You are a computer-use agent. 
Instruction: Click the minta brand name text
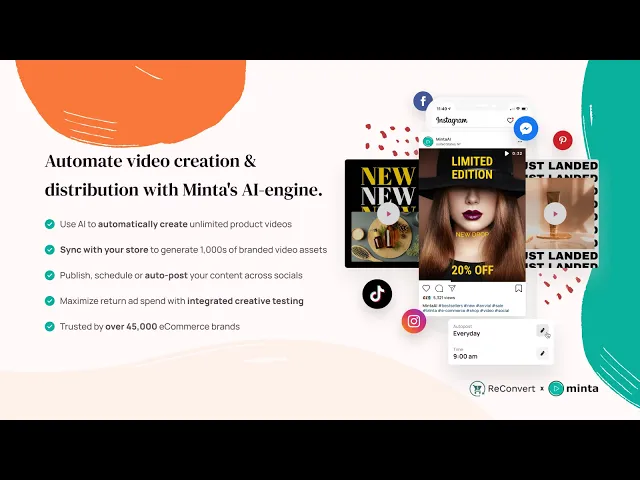point(582,389)
